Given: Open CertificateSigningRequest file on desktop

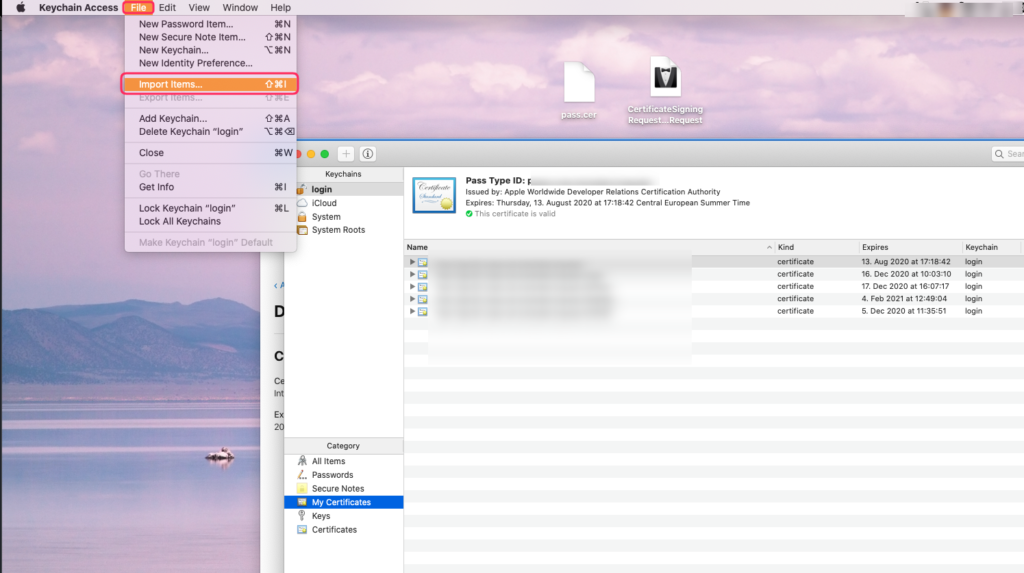Looking at the screenshot, I should (665, 90).
